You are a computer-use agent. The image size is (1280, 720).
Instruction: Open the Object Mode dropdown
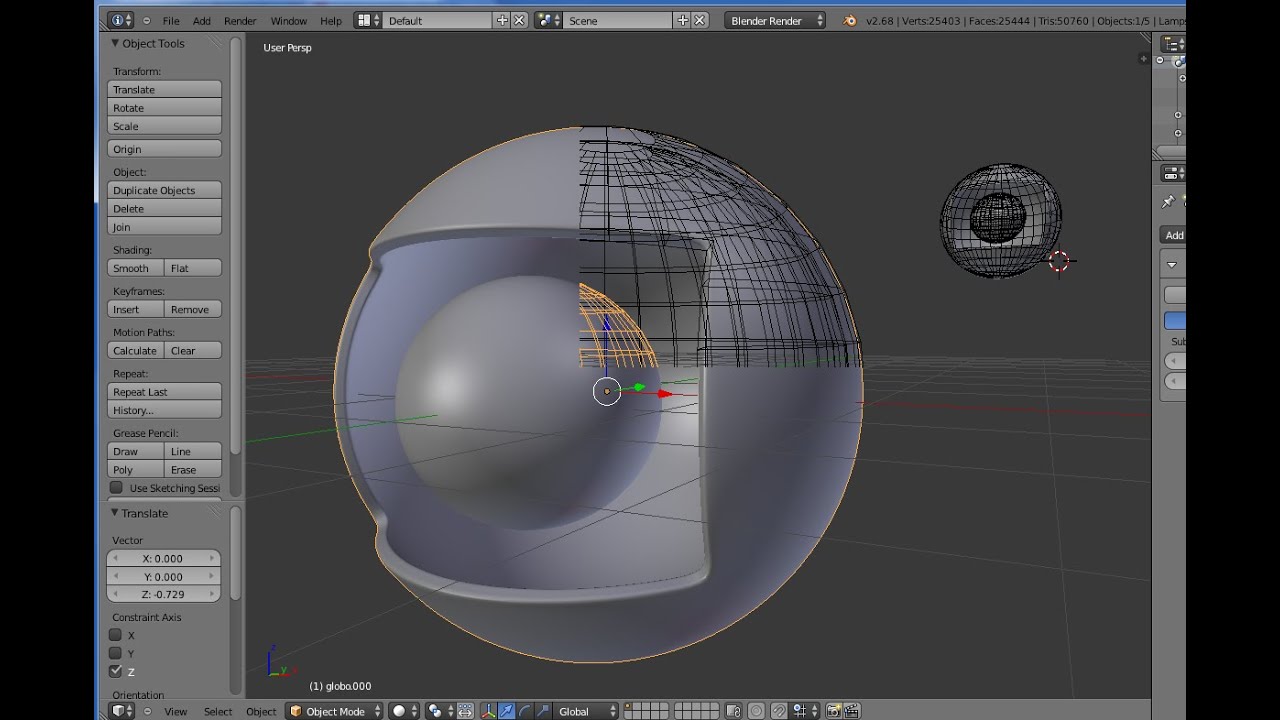click(335, 711)
